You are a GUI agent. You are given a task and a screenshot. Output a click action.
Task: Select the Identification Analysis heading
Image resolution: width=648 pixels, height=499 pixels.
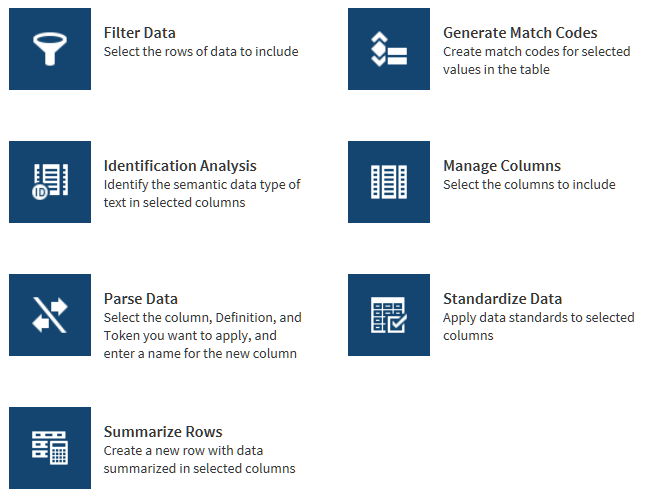pyautogui.click(x=180, y=166)
